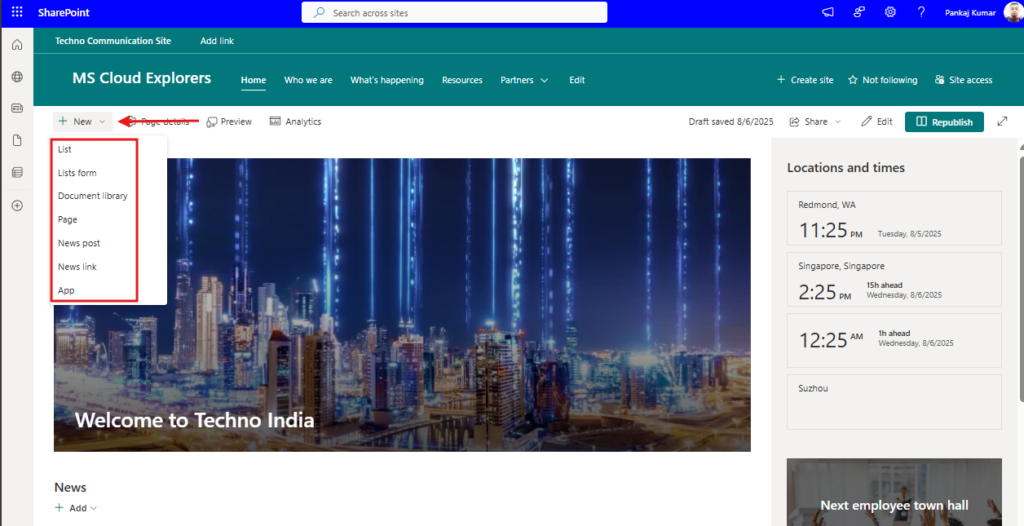Click the Preview toolbar button
1024x526 pixels.
[x=229, y=122]
